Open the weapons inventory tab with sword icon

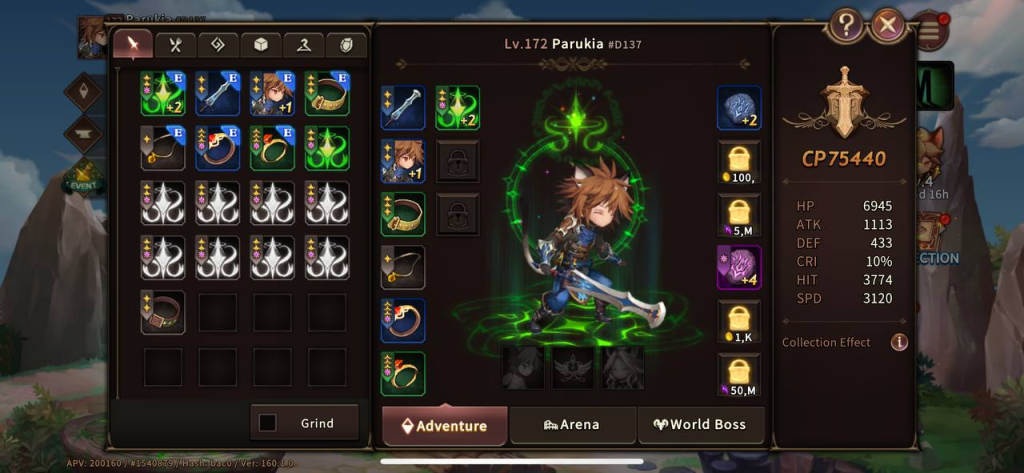133,44
